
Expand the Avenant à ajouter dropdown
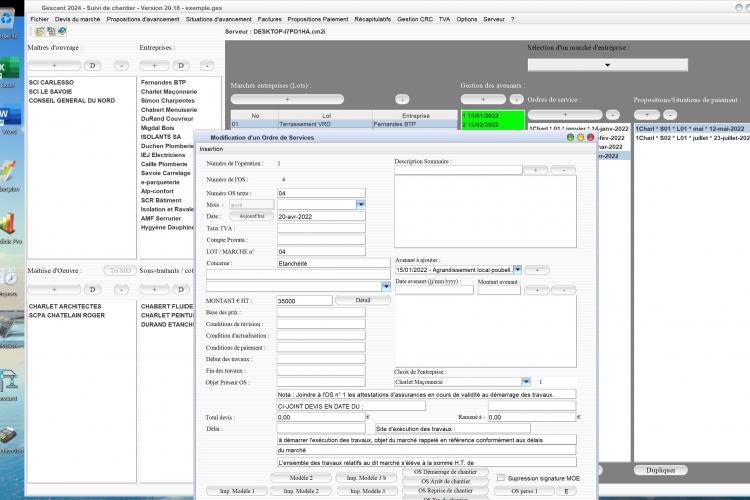click(518, 270)
